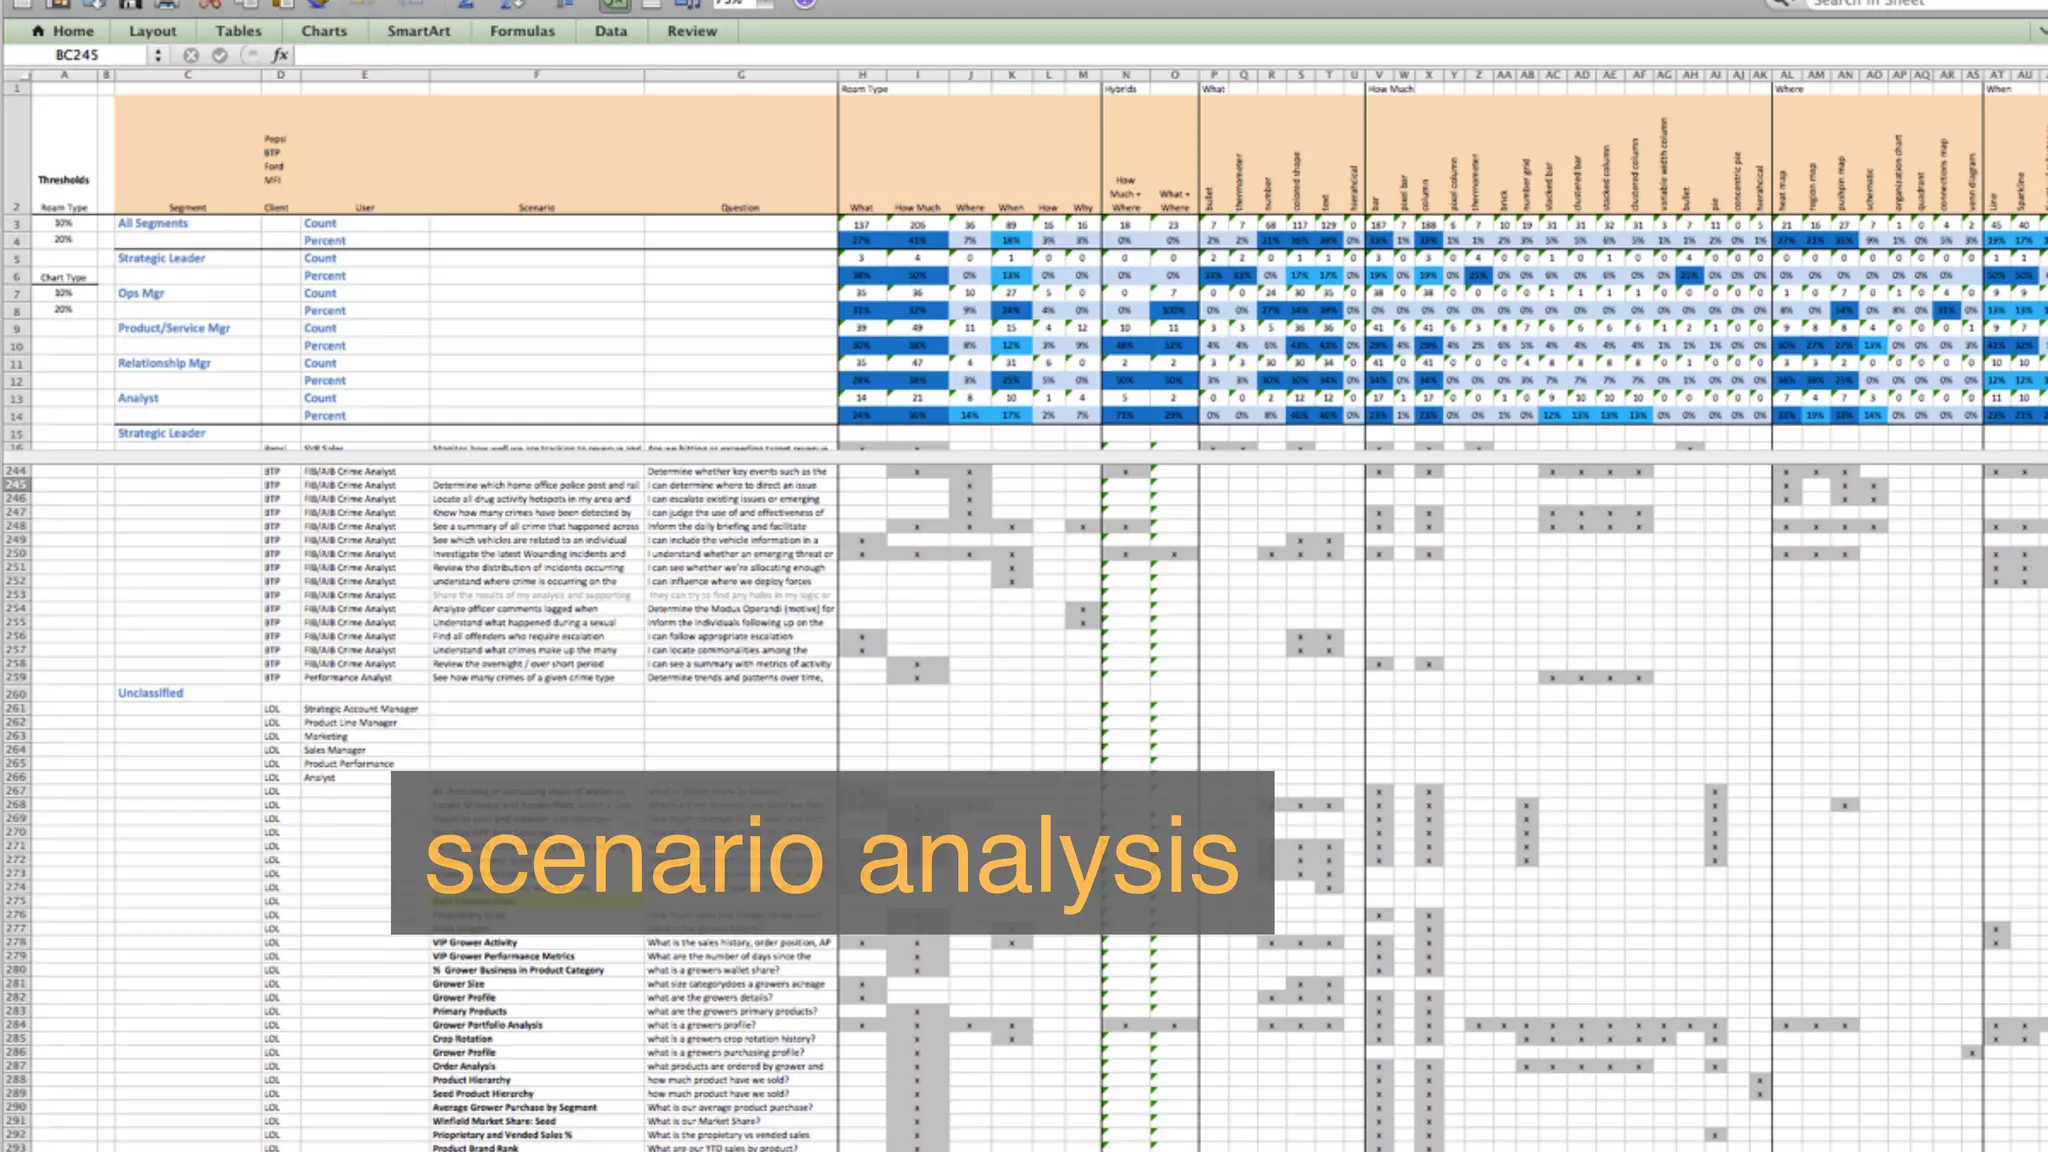Open the fx formula builder
Screen dimensions: 2048x1152
pyautogui.click(x=281, y=55)
